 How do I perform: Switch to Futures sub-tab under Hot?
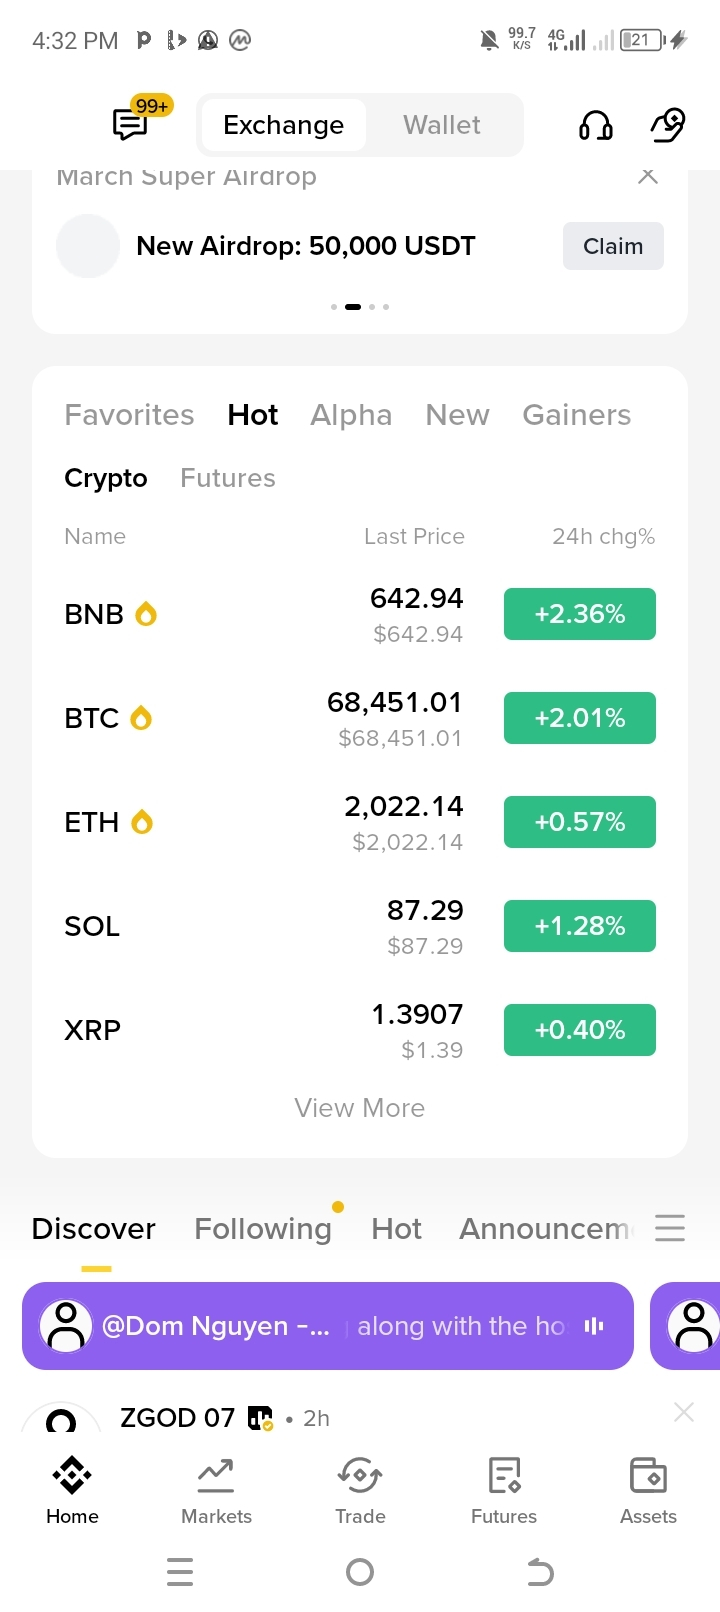click(228, 478)
